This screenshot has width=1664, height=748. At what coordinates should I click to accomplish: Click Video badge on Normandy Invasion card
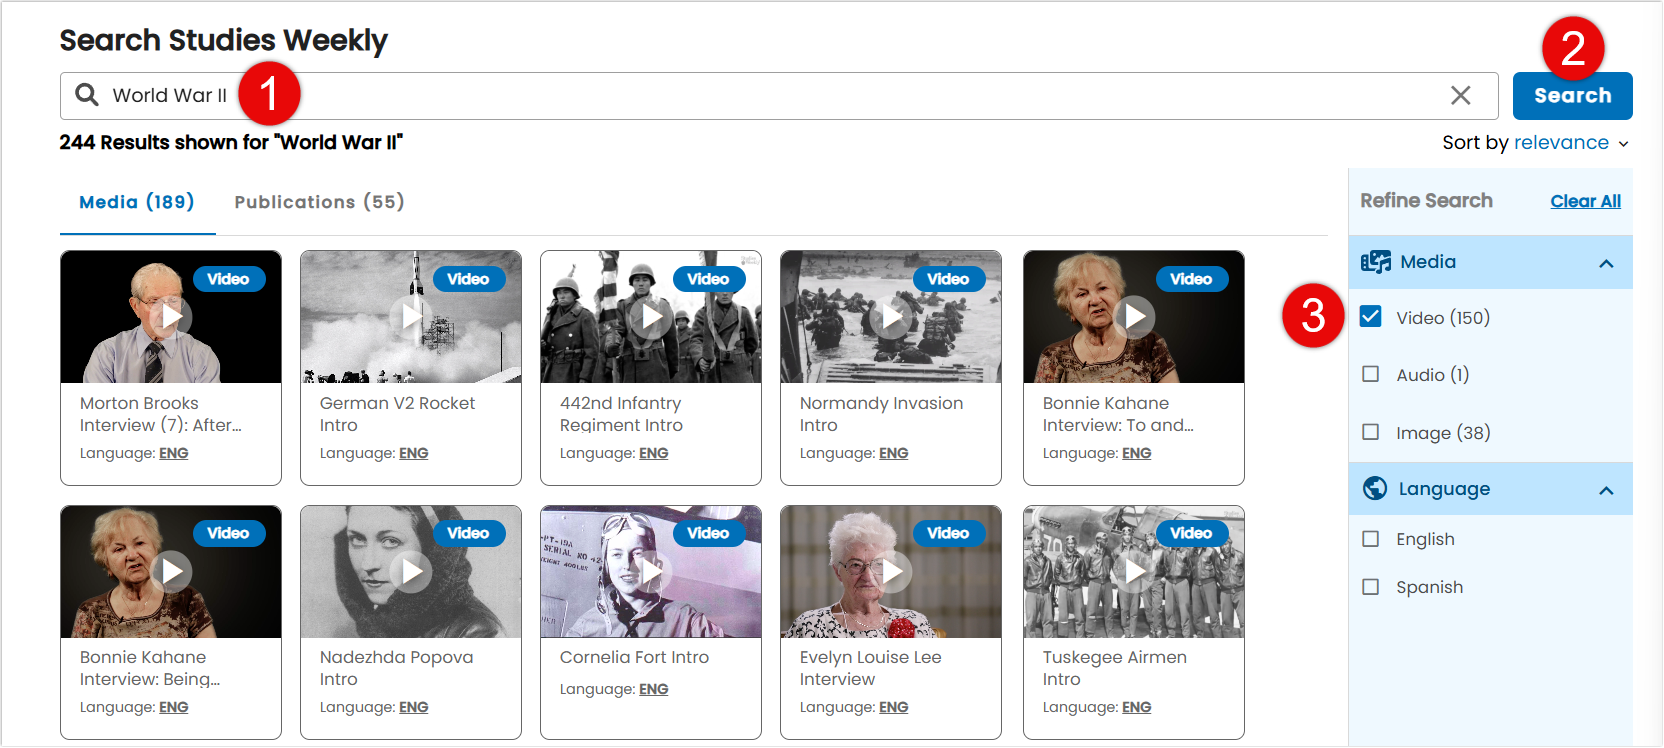pyautogui.click(x=948, y=279)
